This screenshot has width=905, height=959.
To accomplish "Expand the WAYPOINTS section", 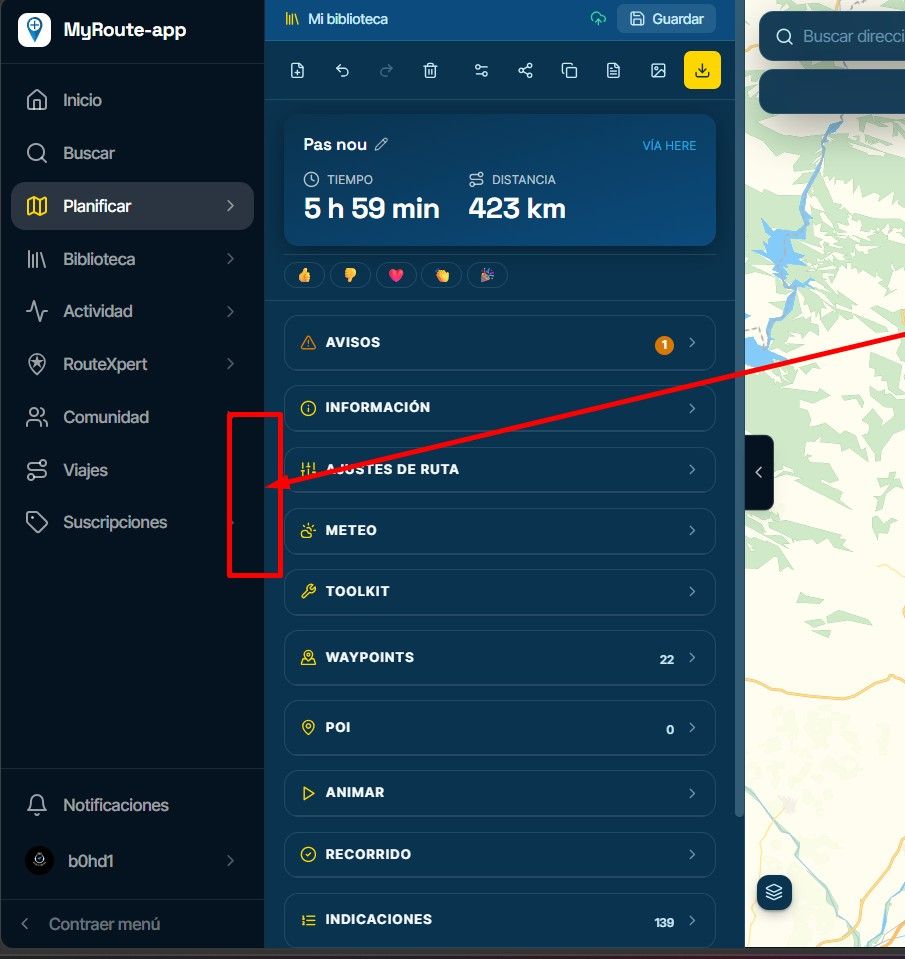I will (x=500, y=657).
